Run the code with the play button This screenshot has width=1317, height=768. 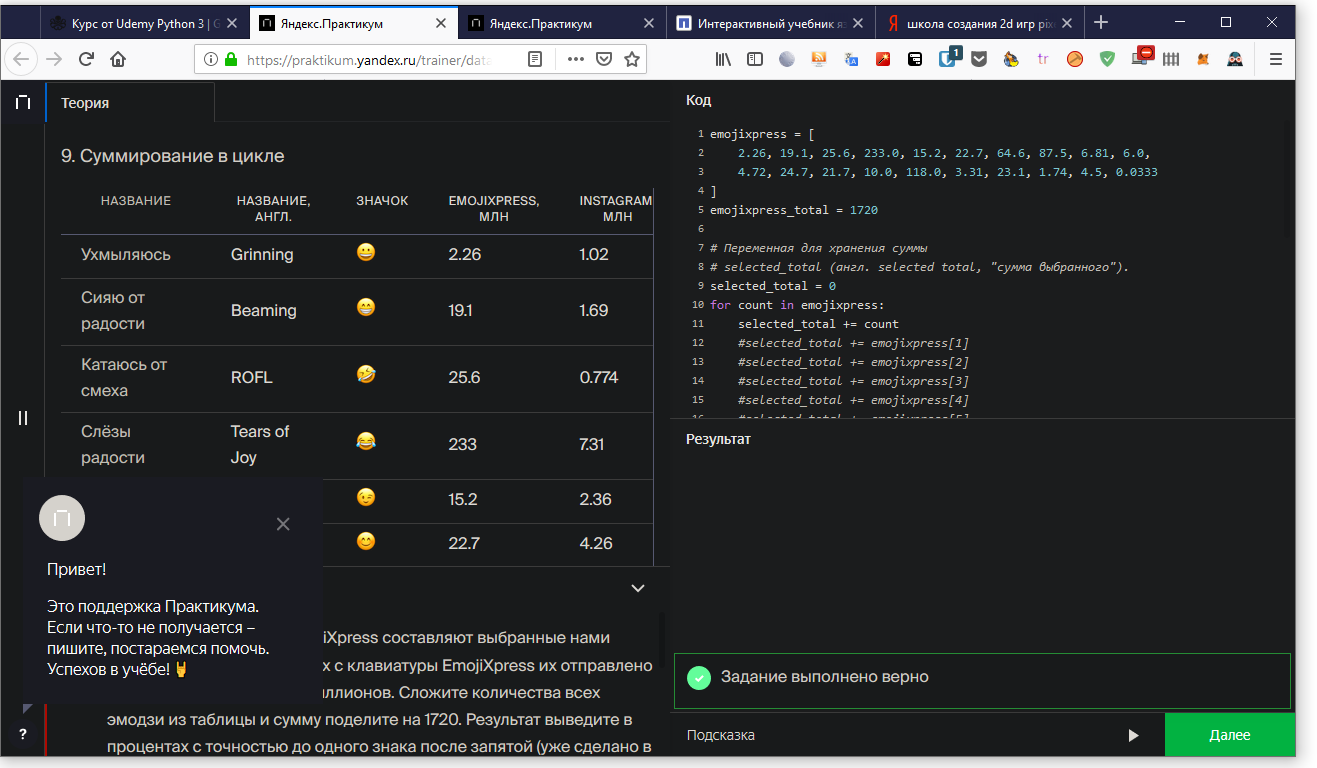point(1133,735)
